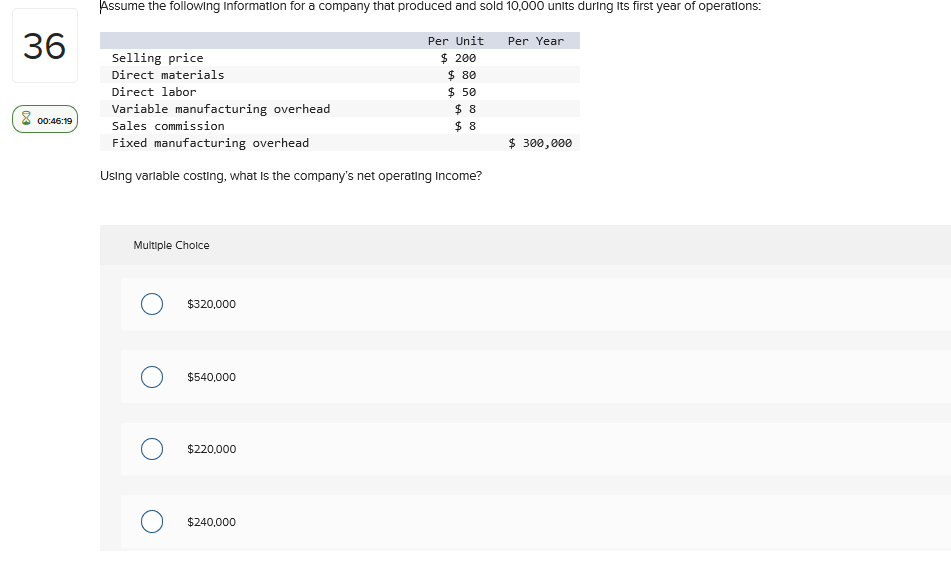Pick the $220,000 radio button

(x=152, y=449)
